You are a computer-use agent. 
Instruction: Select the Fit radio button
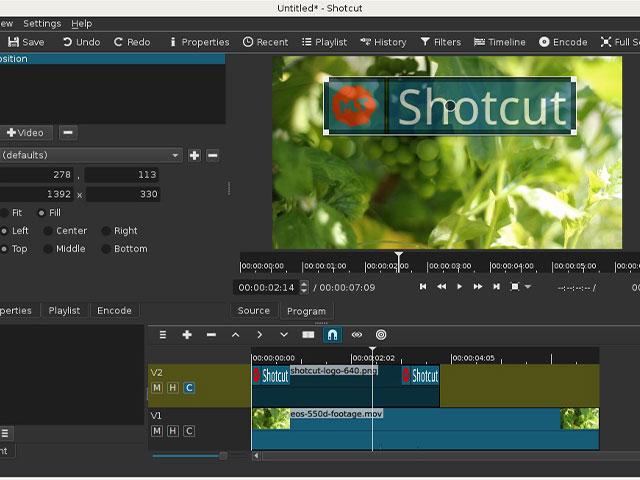pos(11,213)
